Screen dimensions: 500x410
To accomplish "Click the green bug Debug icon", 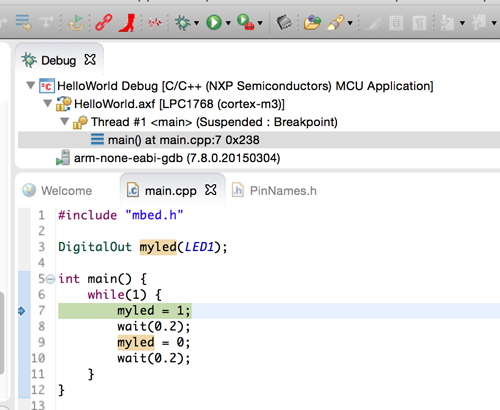I will (x=183, y=23).
